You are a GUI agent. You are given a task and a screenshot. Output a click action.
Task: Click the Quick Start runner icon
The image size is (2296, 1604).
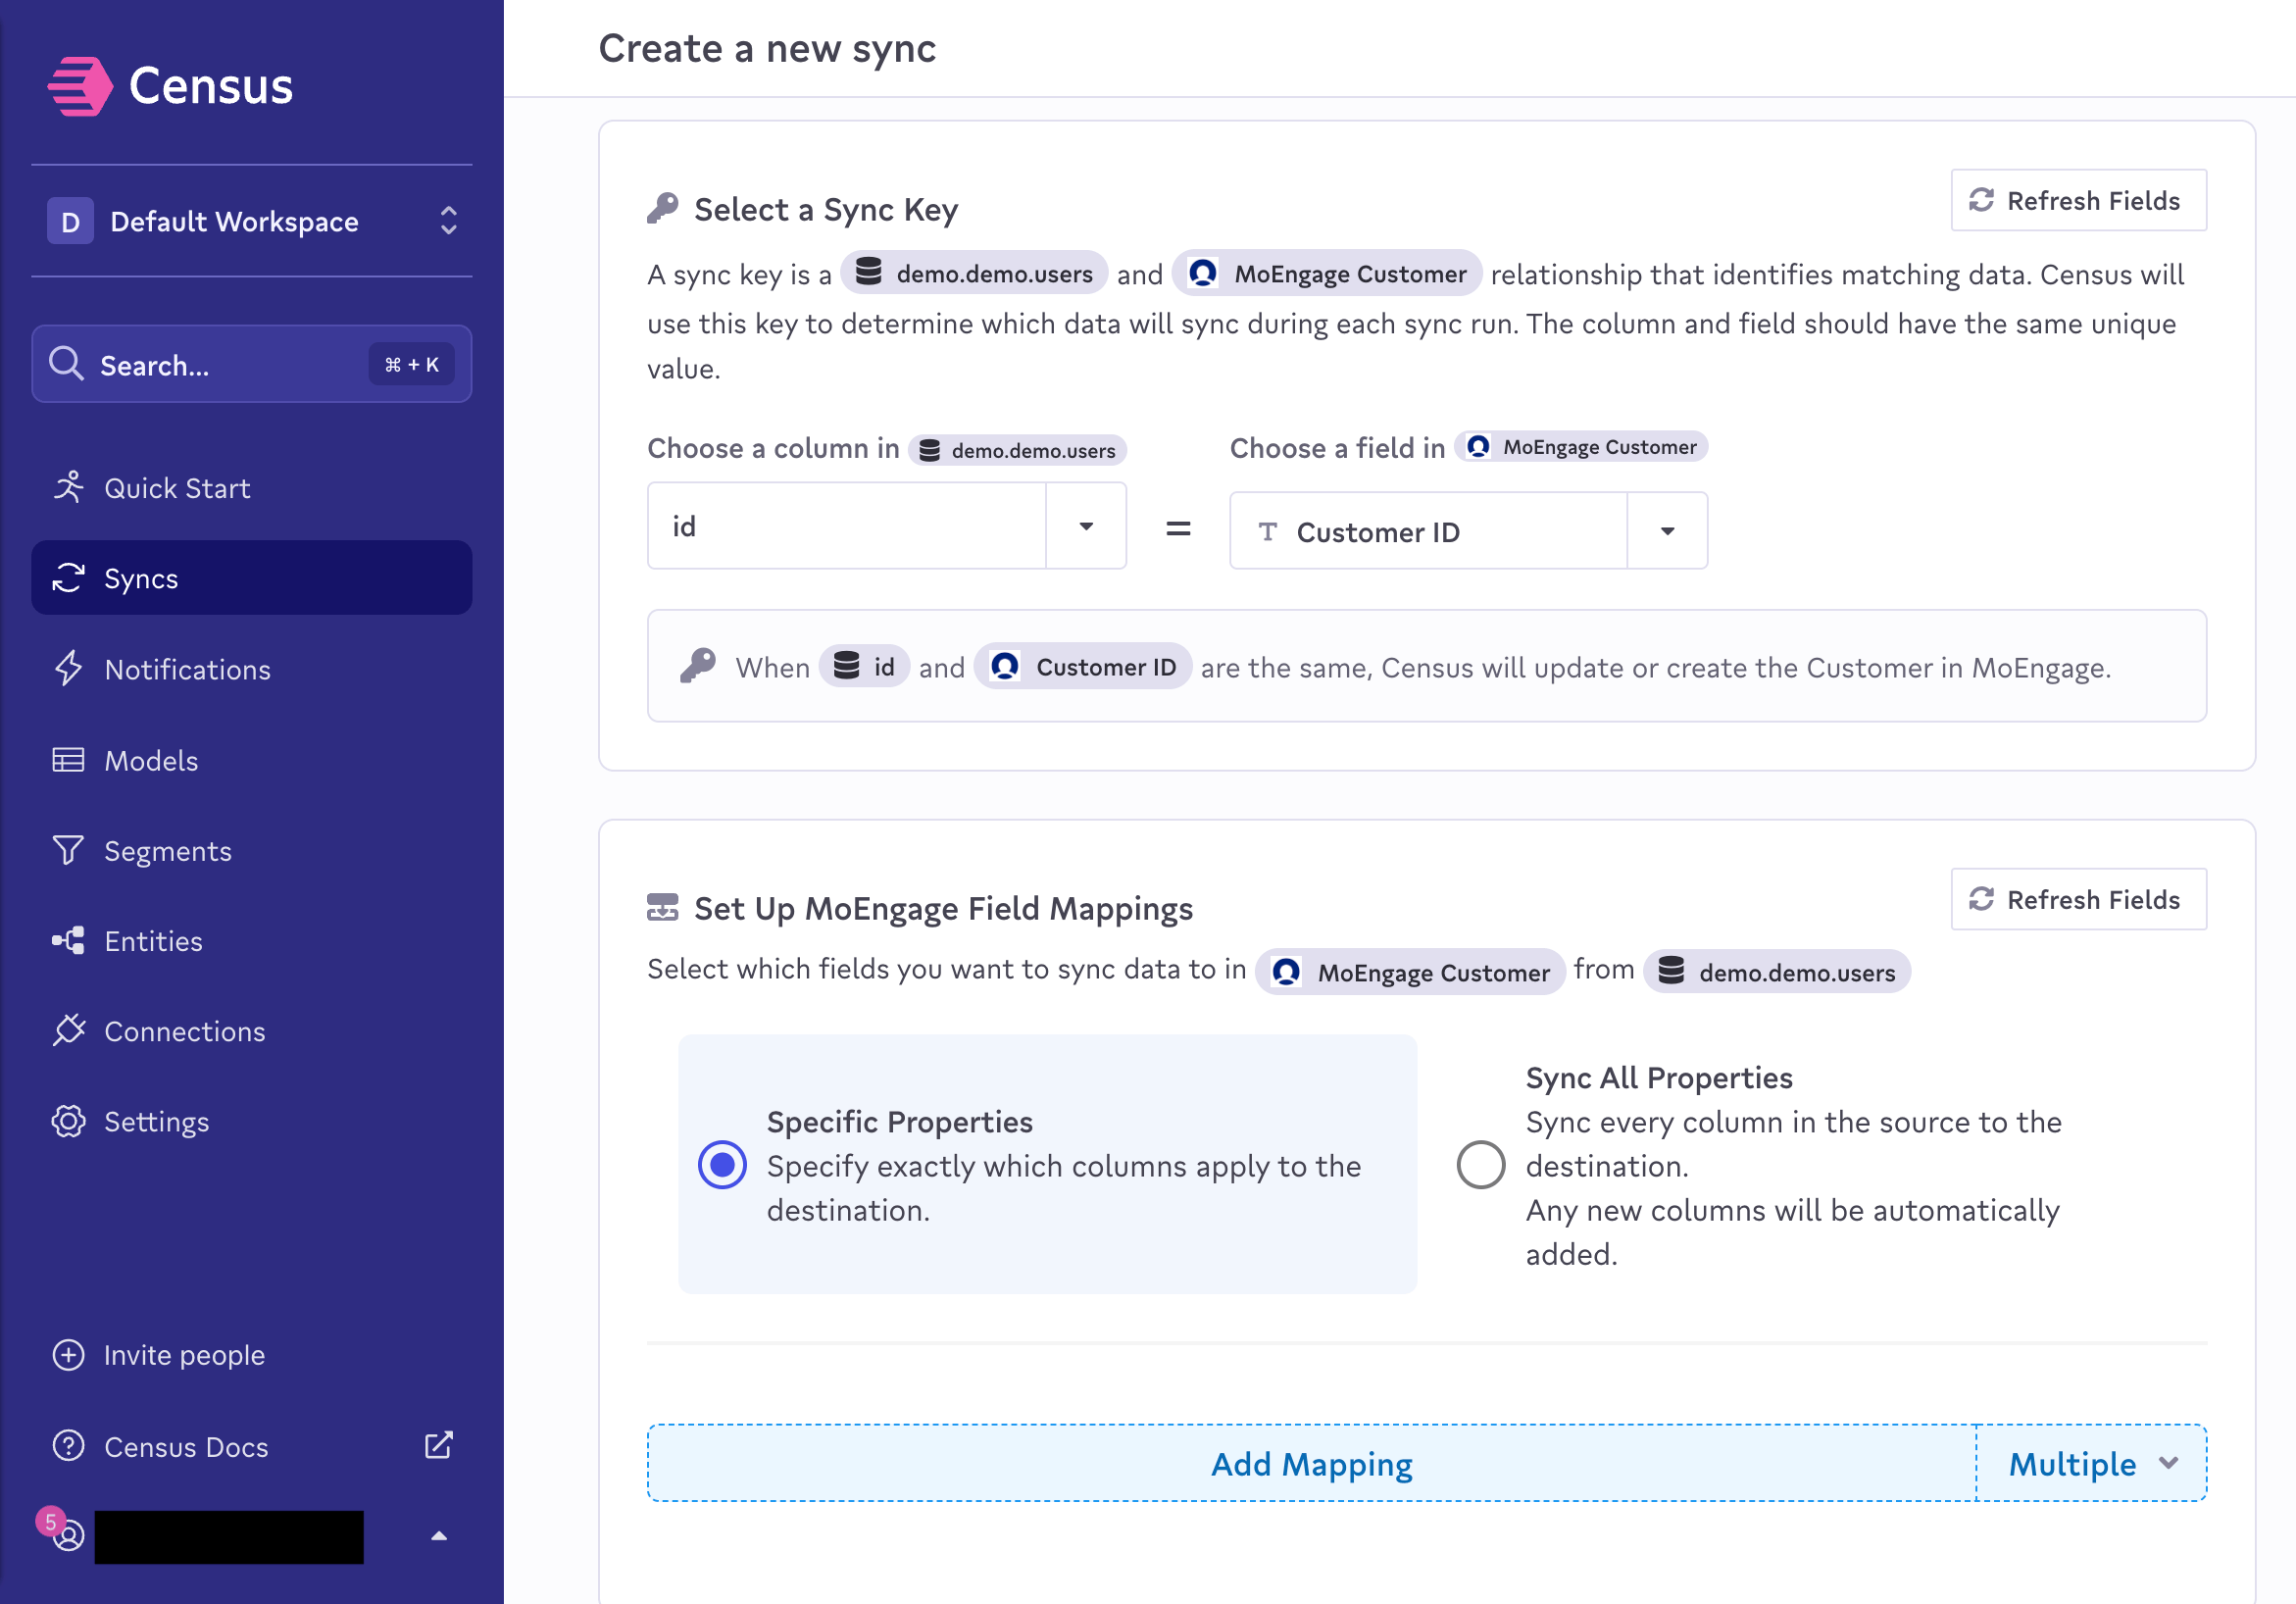click(68, 487)
